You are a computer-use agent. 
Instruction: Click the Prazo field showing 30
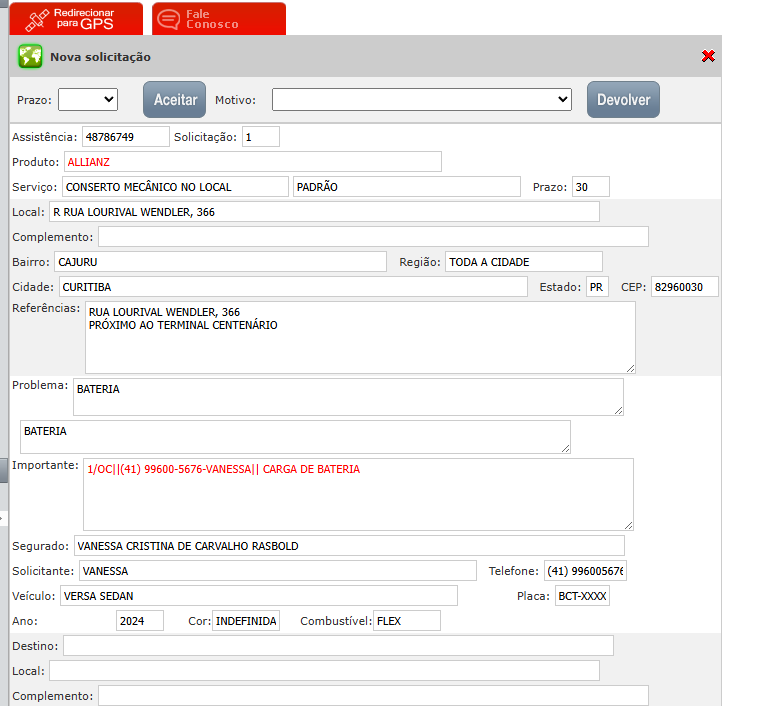tap(591, 187)
